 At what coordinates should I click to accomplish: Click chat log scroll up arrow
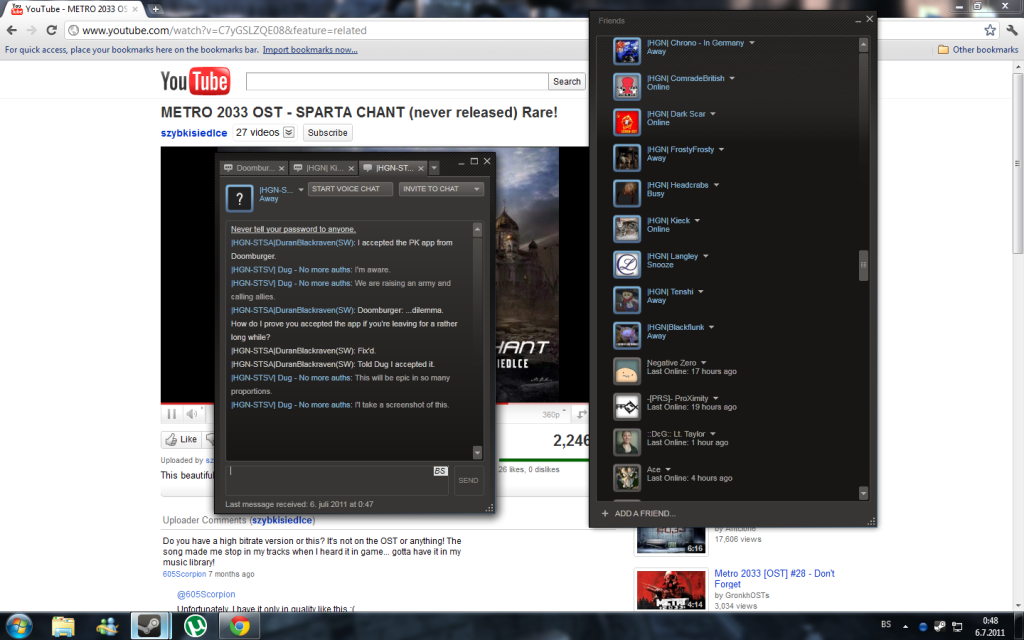coord(477,229)
